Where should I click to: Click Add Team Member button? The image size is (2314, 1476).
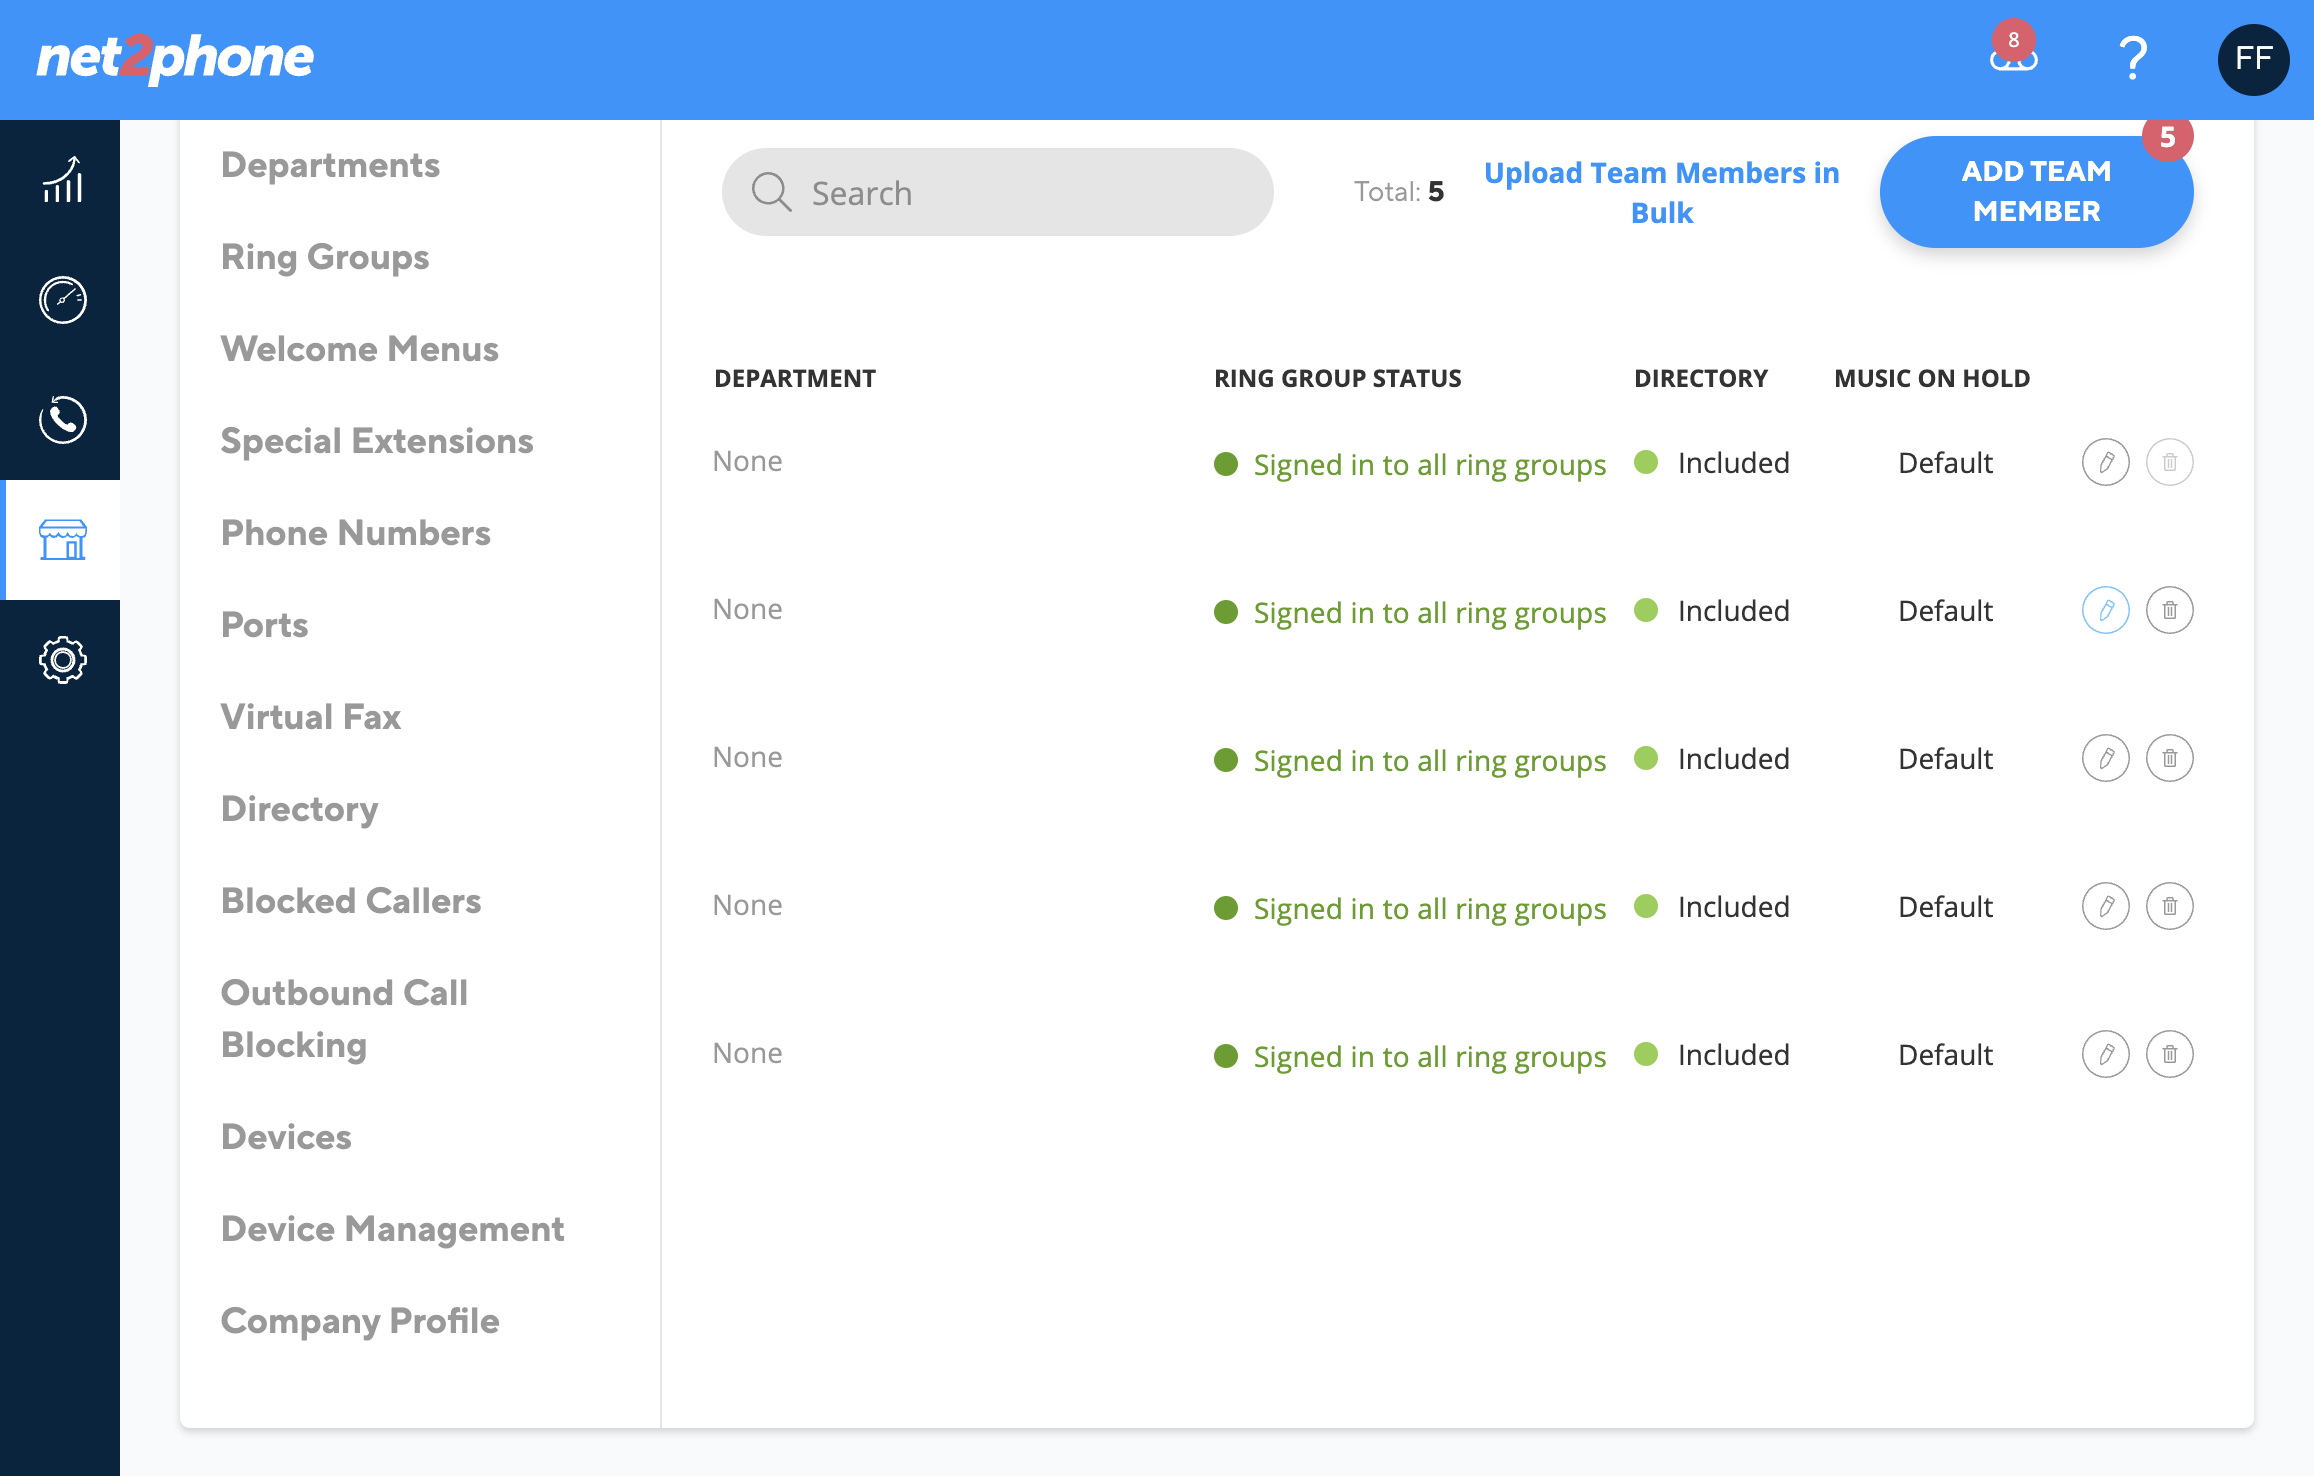(2036, 192)
